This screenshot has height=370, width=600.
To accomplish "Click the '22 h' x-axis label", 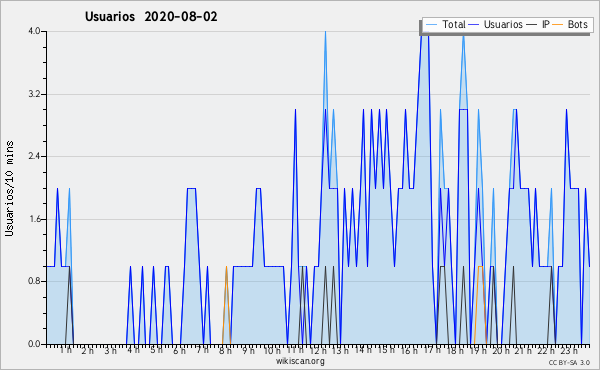I will [546, 350].
